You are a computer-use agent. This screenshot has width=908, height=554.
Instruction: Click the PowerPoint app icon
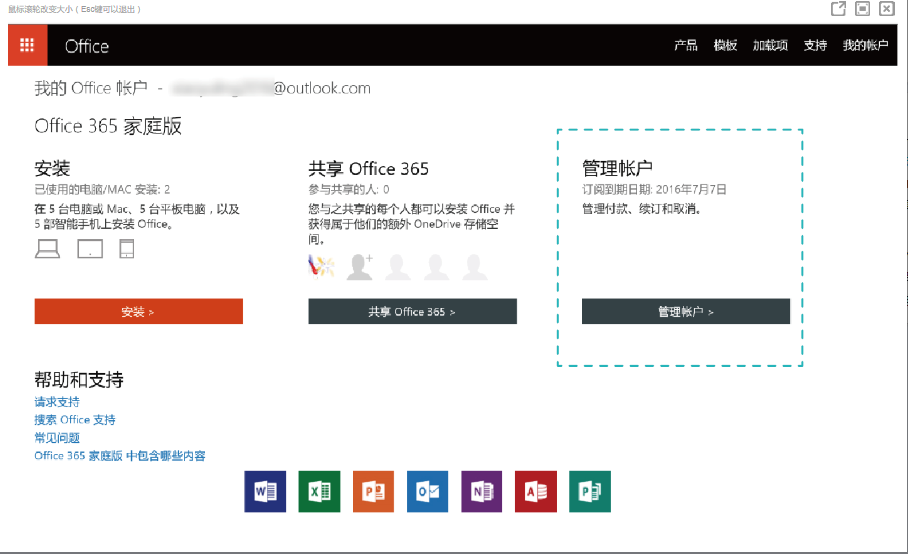373,491
